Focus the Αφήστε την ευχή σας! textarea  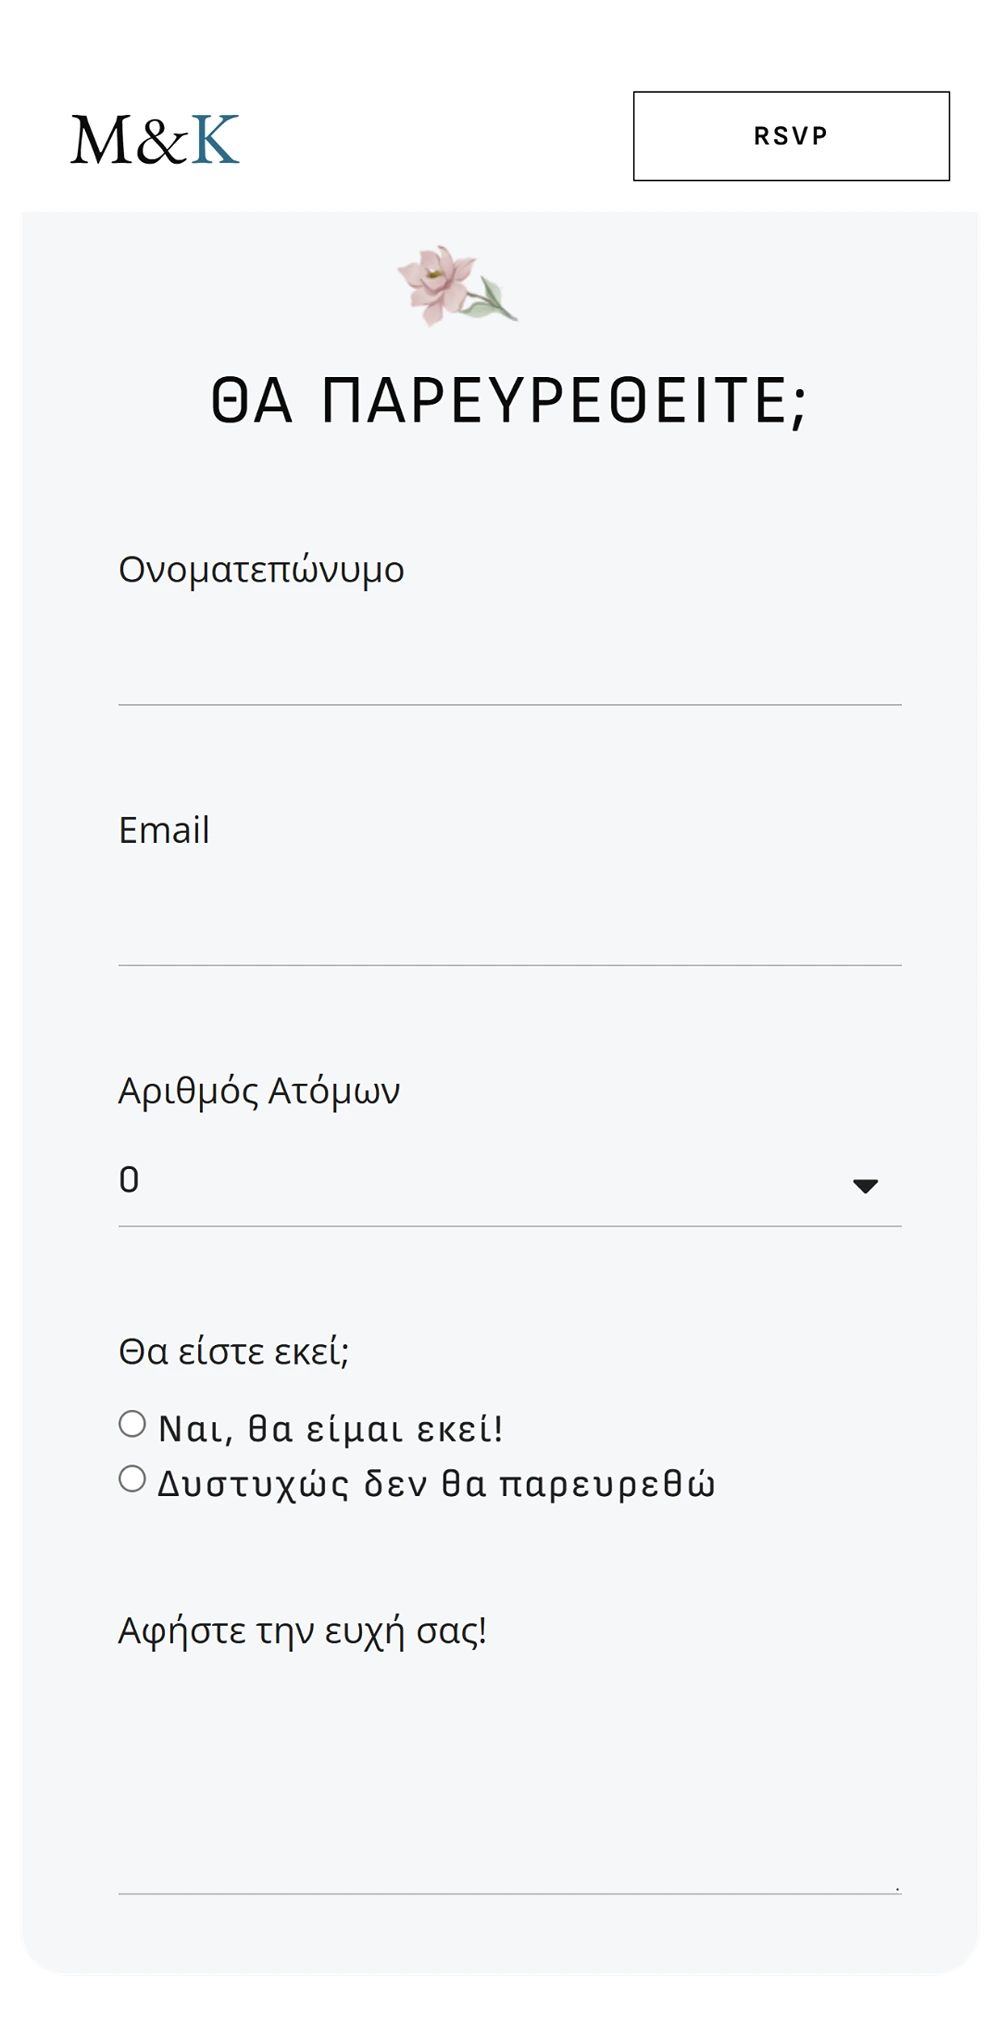point(510,1785)
